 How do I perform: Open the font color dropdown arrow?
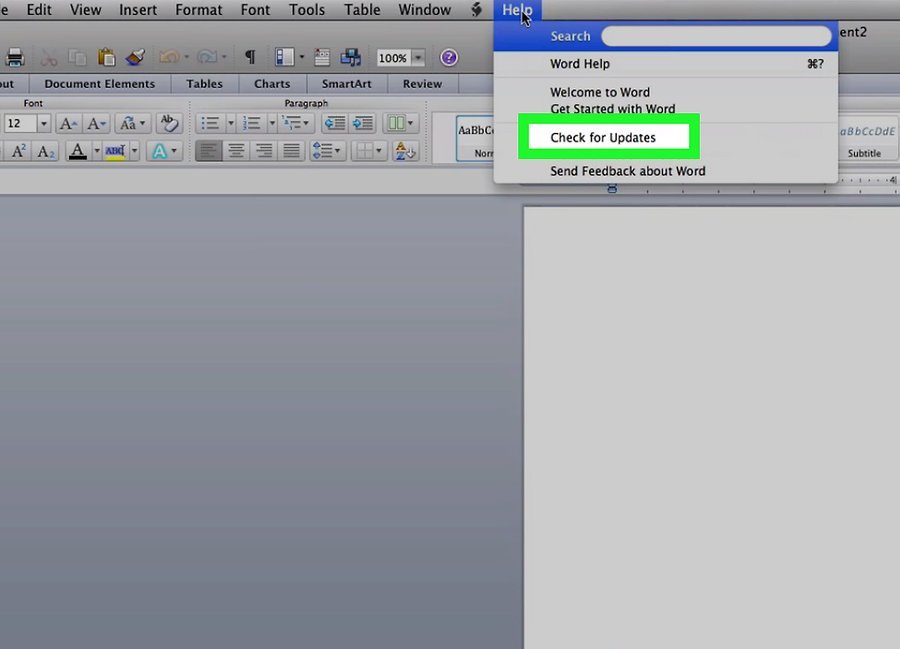97,151
